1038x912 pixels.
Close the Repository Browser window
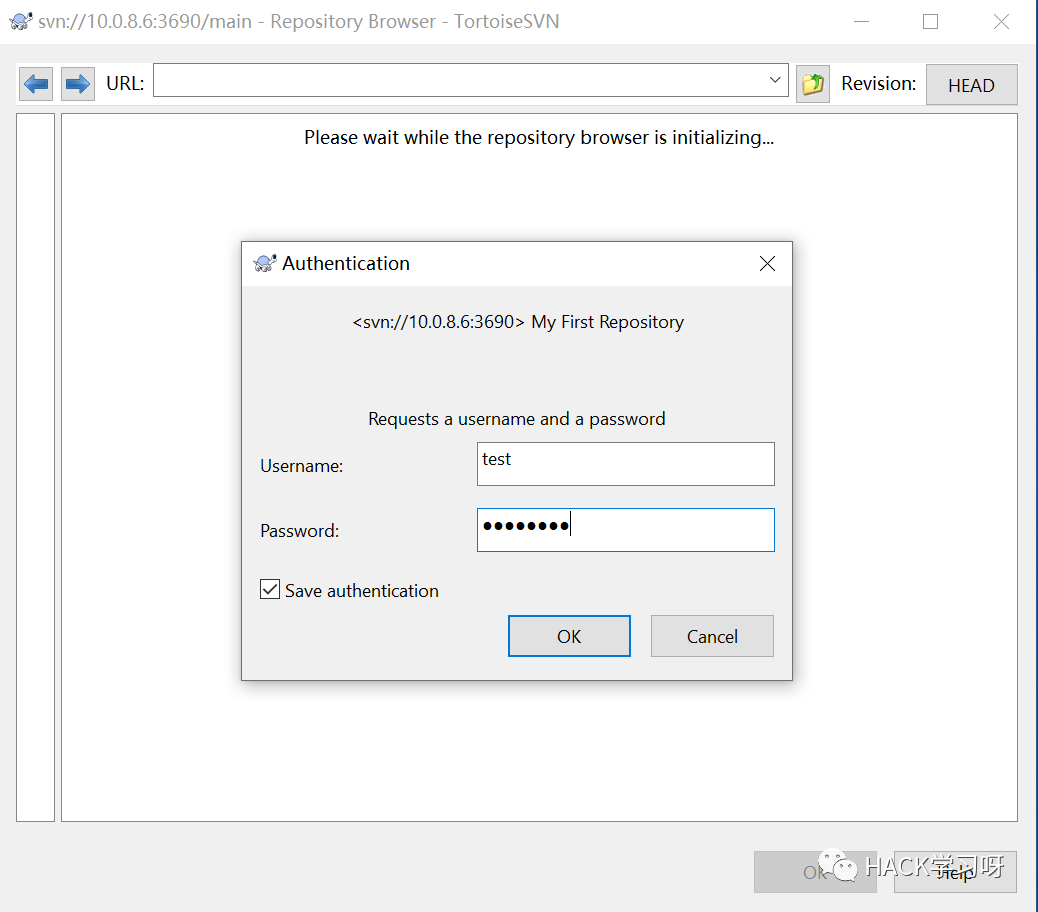(x=1002, y=22)
